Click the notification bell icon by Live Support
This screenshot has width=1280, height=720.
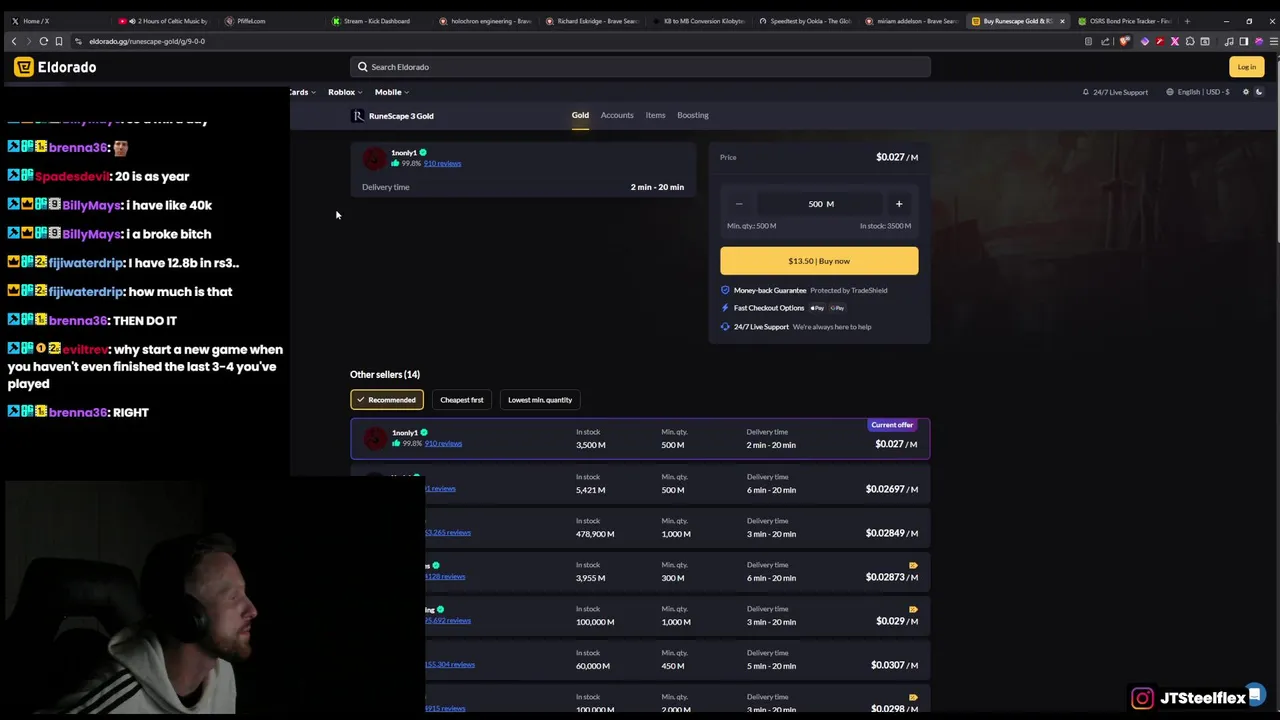click(x=1085, y=92)
